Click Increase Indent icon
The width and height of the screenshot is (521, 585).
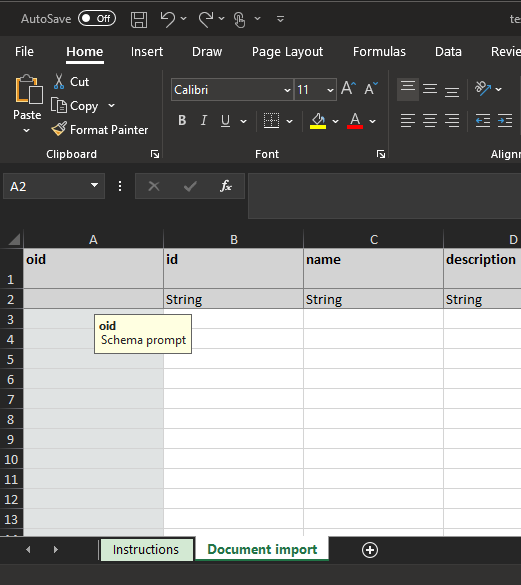505,121
